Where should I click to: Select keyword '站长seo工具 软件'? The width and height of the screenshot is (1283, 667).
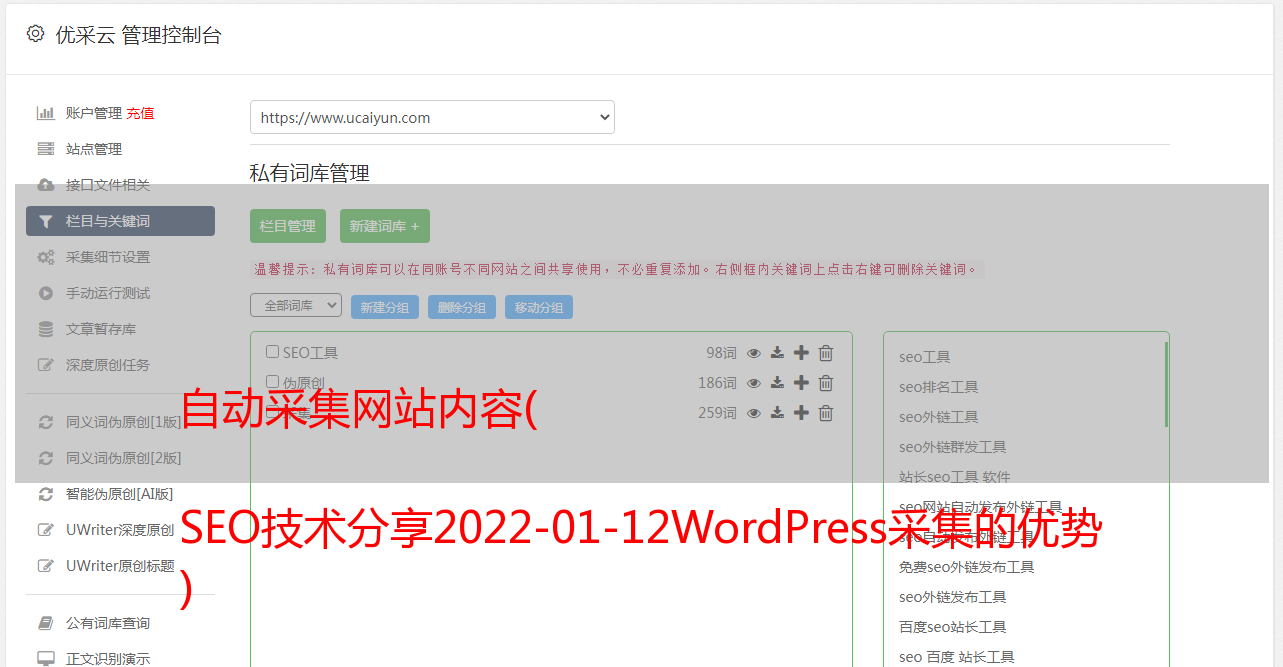click(955, 477)
